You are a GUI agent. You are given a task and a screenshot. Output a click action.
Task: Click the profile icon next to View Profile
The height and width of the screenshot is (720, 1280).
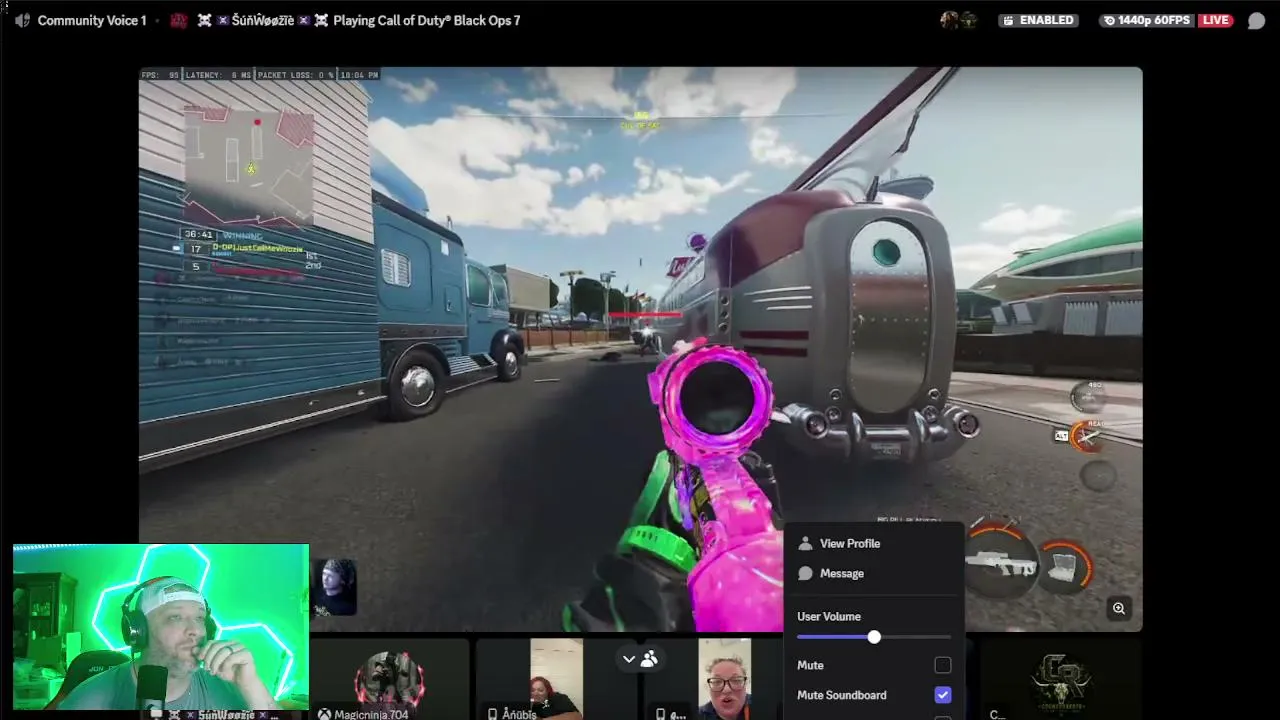click(805, 543)
